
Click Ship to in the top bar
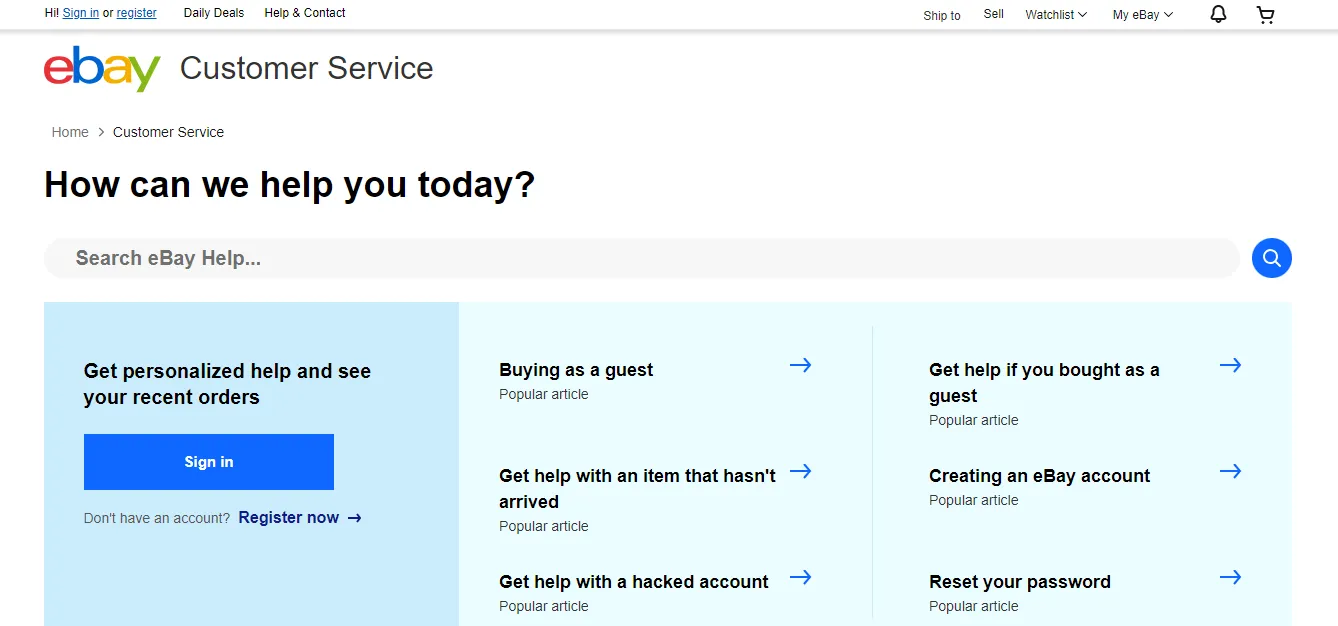(x=942, y=15)
